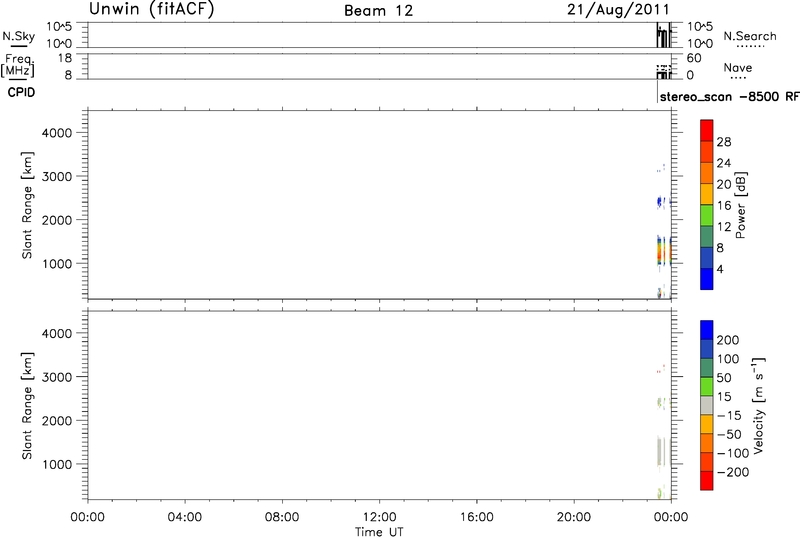Click the "2000" tick on the velocity panel

(x=56, y=421)
